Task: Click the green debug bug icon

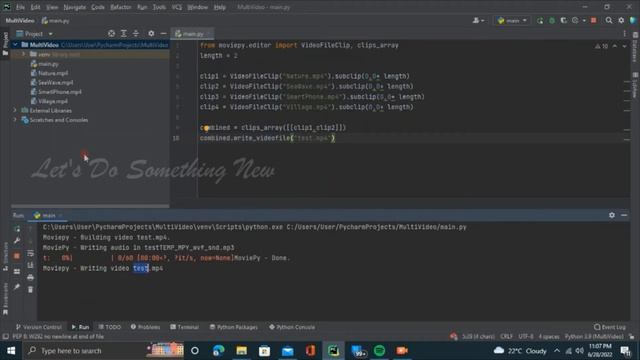Action: pyautogui.click(x=552, y=20)
